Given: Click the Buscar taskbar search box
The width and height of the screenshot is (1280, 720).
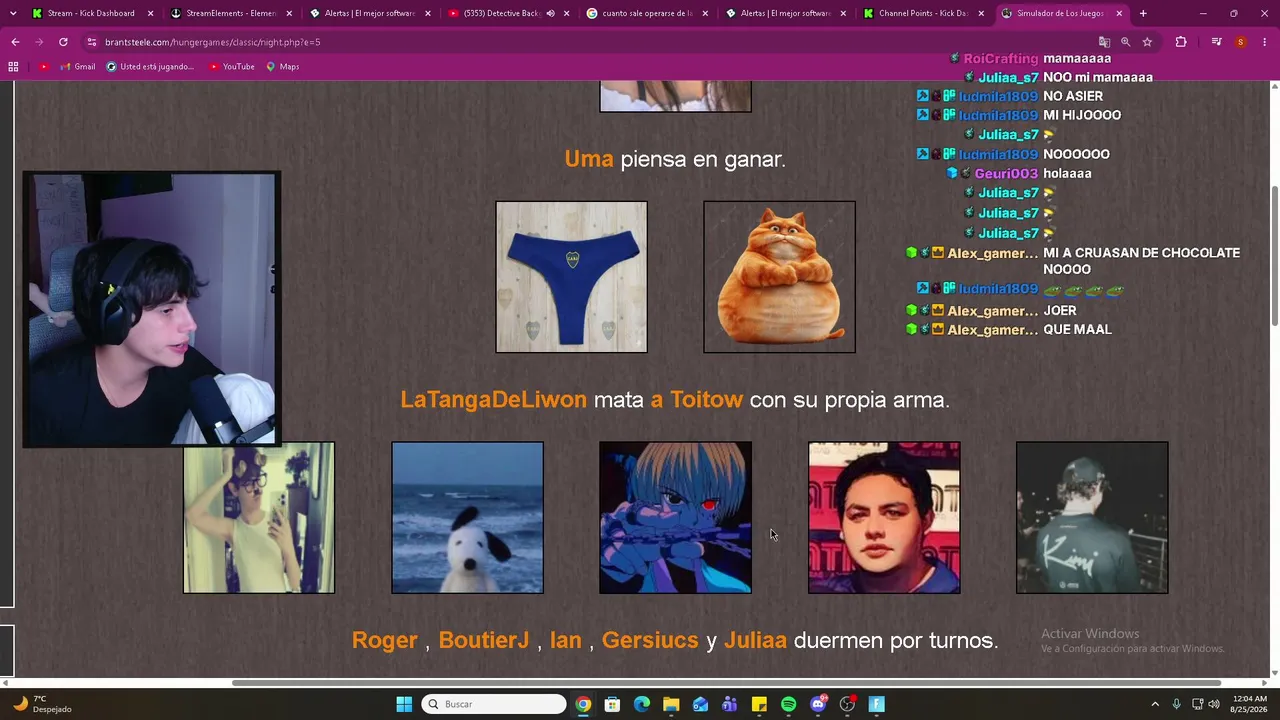Looking at the screenshot, I should point(494,704).
